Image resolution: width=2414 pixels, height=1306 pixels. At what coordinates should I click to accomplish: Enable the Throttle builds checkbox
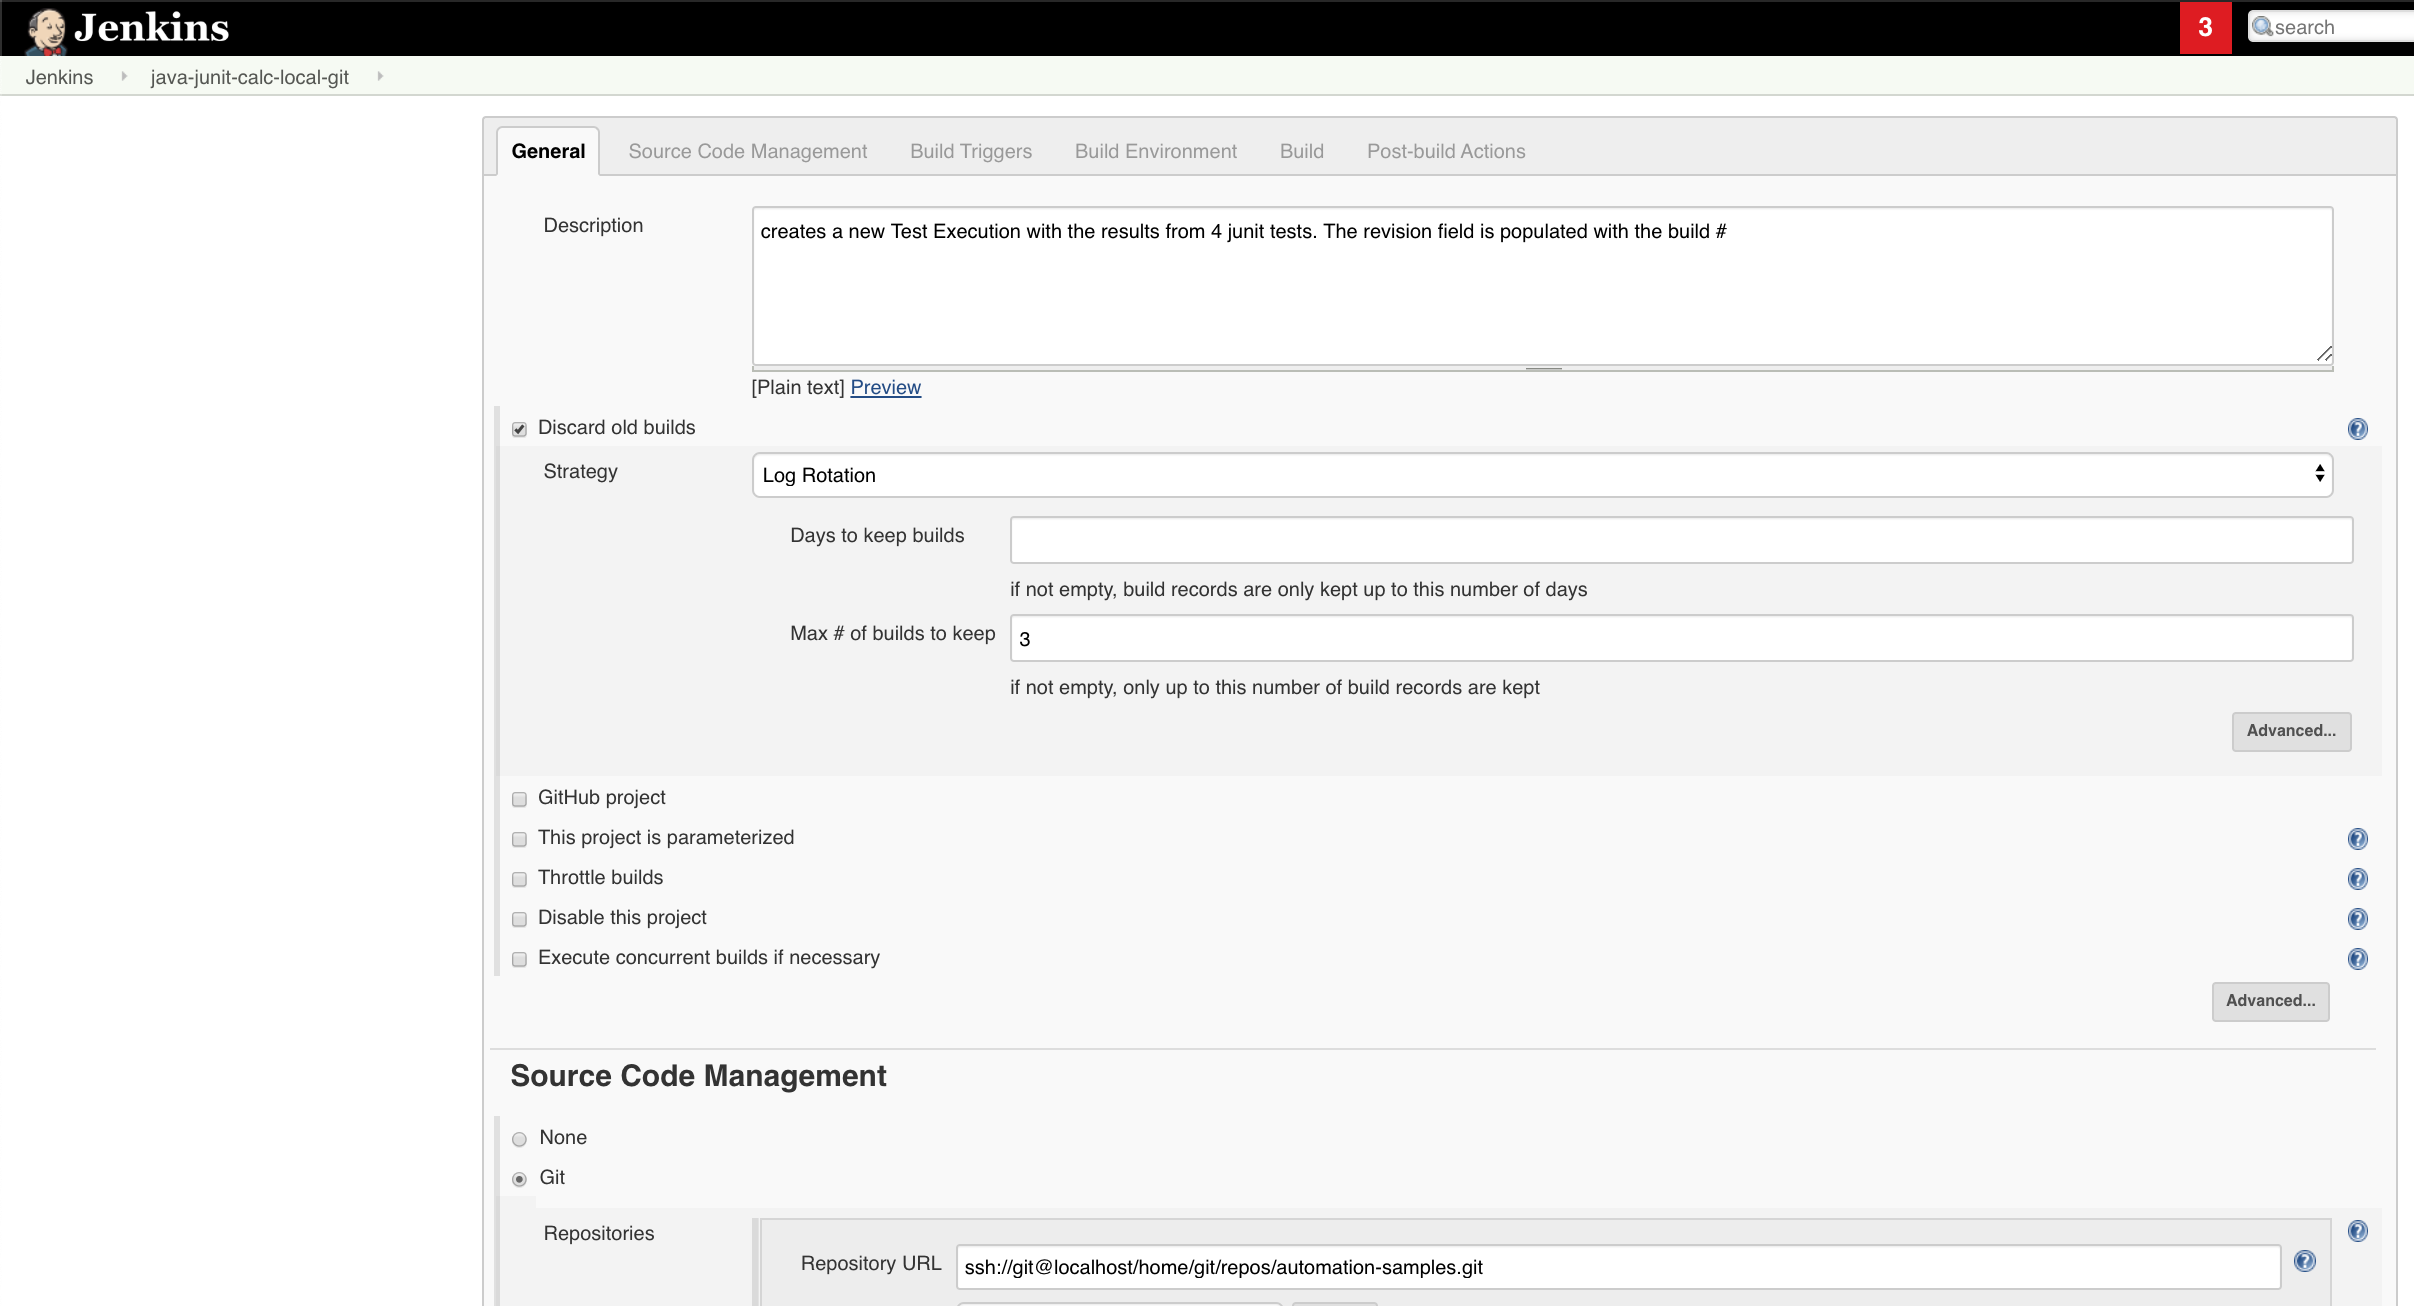[x=519, y=879]
